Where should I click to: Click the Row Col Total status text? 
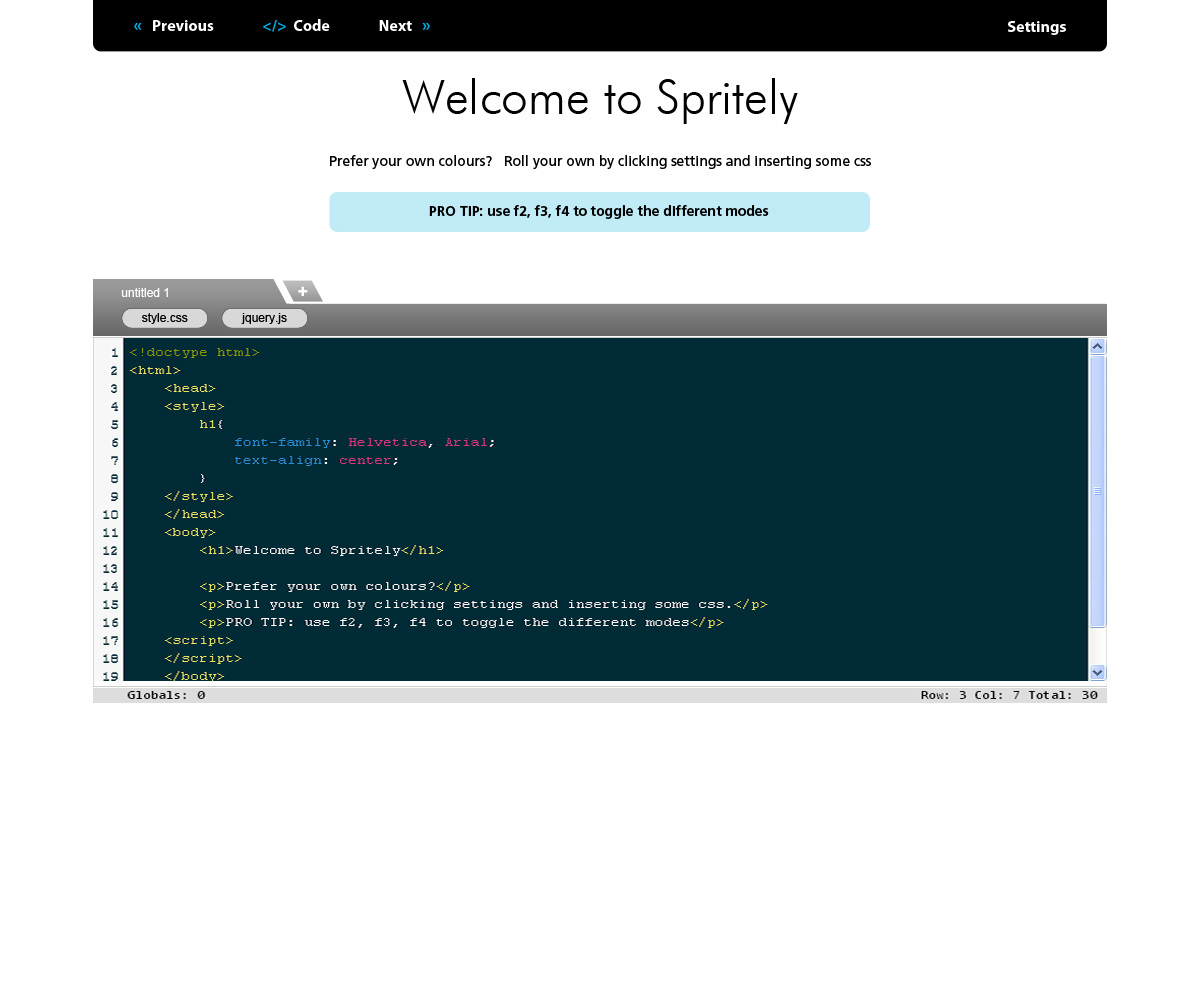(1009, 695)
